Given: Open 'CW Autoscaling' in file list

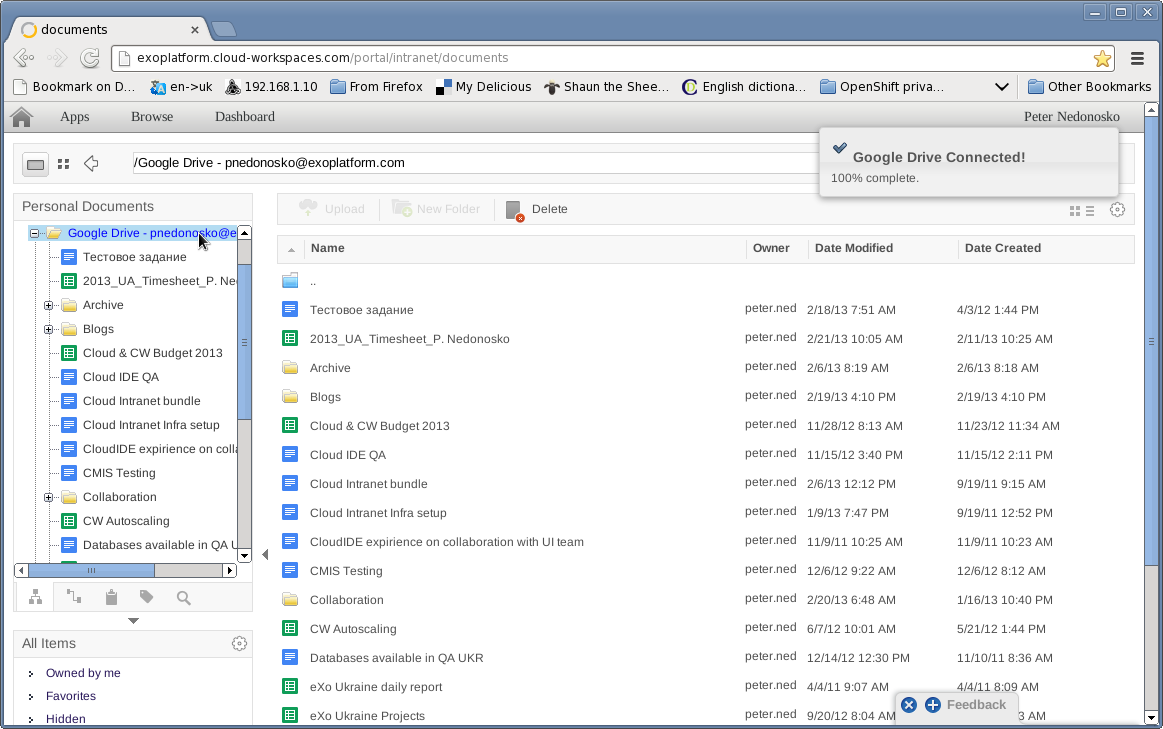Looking at the screenshot, I should click(x=353, y=629).
